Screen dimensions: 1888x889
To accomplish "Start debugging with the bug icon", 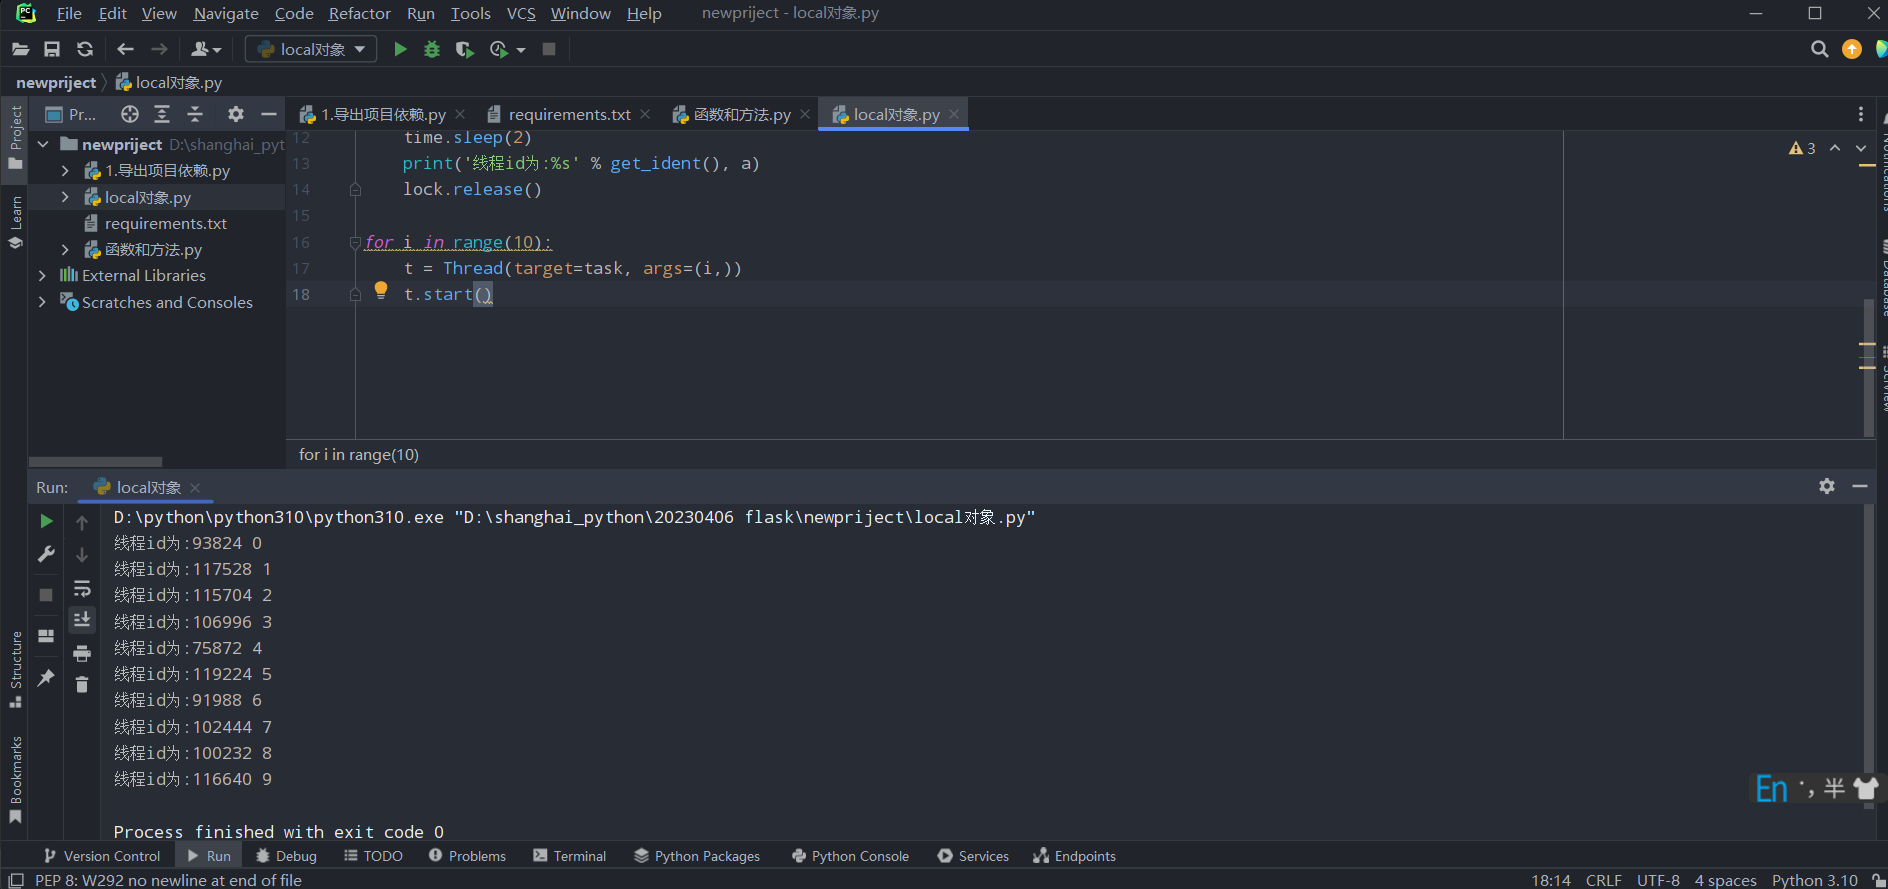I will [x=432, y=49].
